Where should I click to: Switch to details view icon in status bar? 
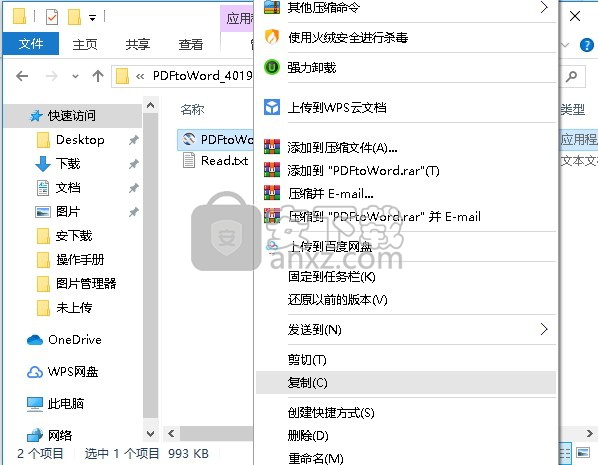click(x=566, y=453)
